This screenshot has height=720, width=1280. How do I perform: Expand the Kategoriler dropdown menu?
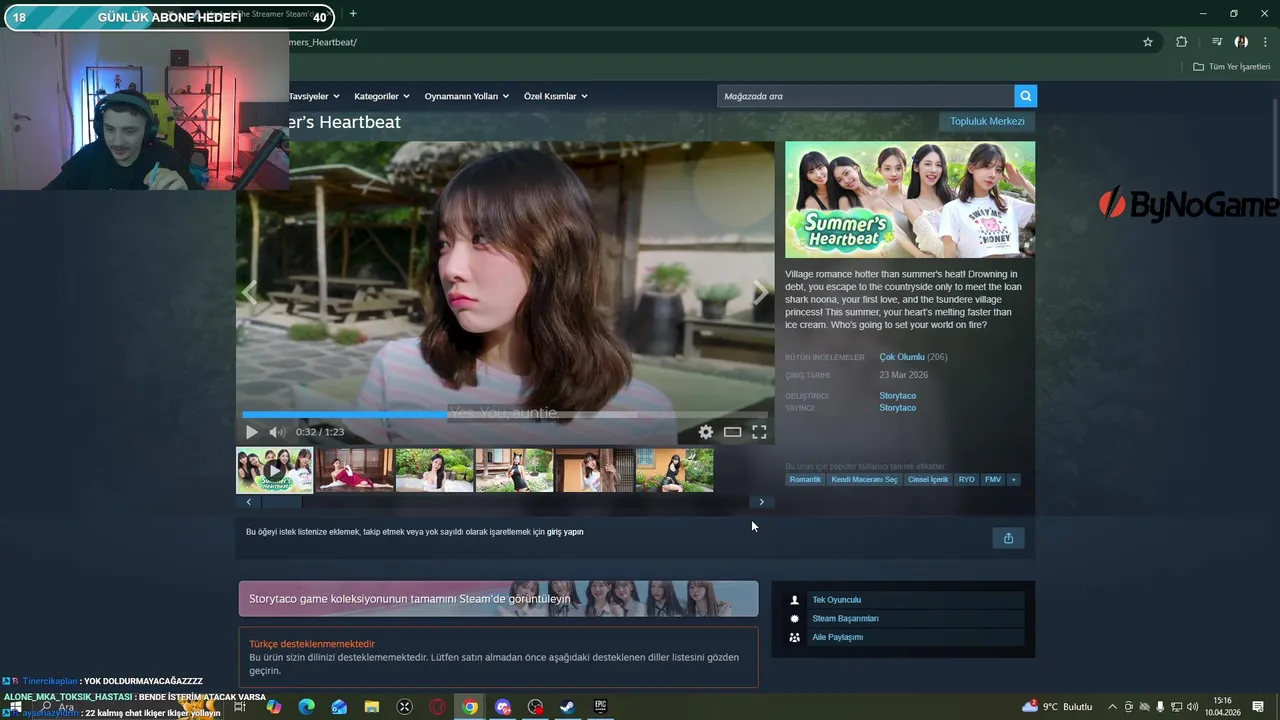(382, 96)
